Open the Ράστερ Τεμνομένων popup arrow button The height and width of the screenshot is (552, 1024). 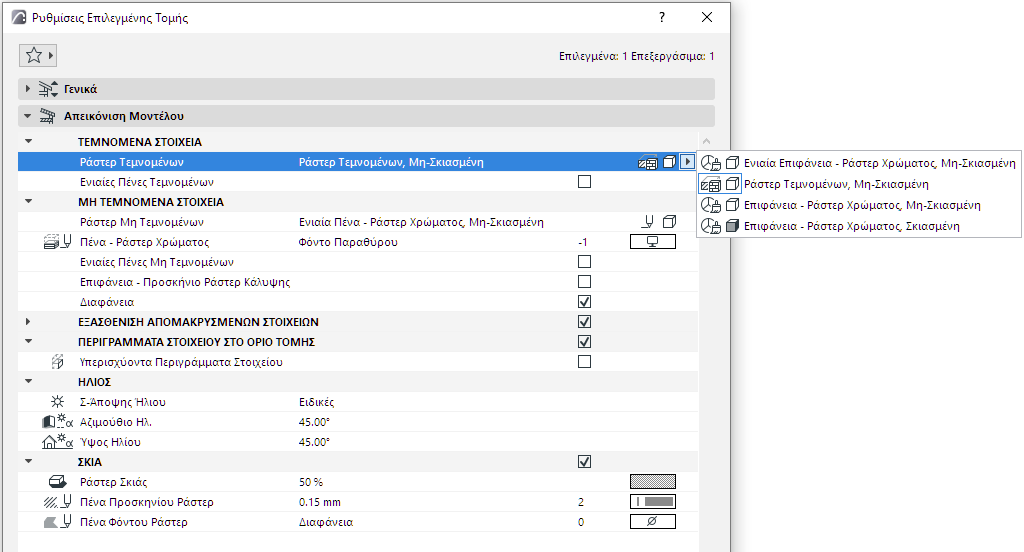coord(687,162)
